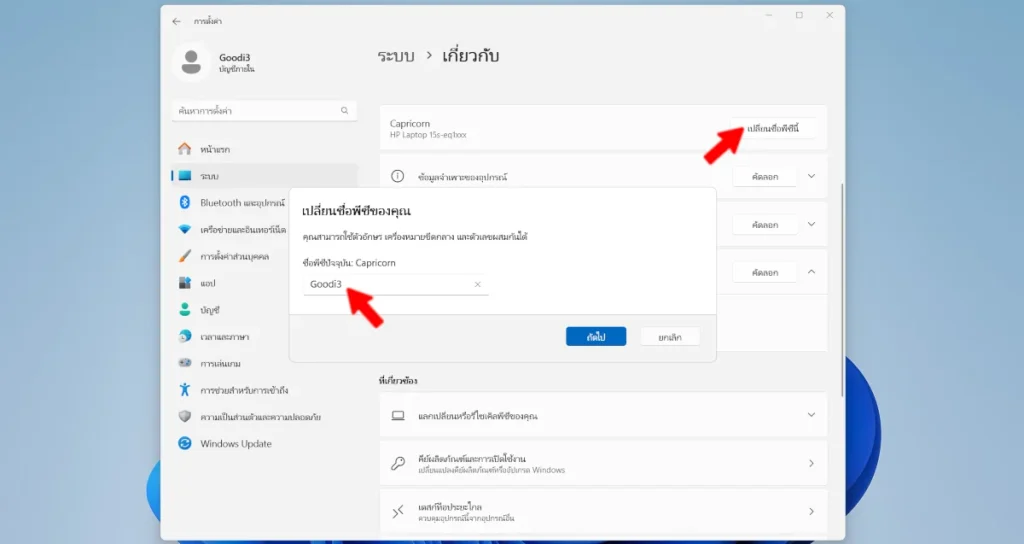Click the Apps (แอป) icon
The width and height of the screenshot is (1024, 544).
(x=184, y=283)
